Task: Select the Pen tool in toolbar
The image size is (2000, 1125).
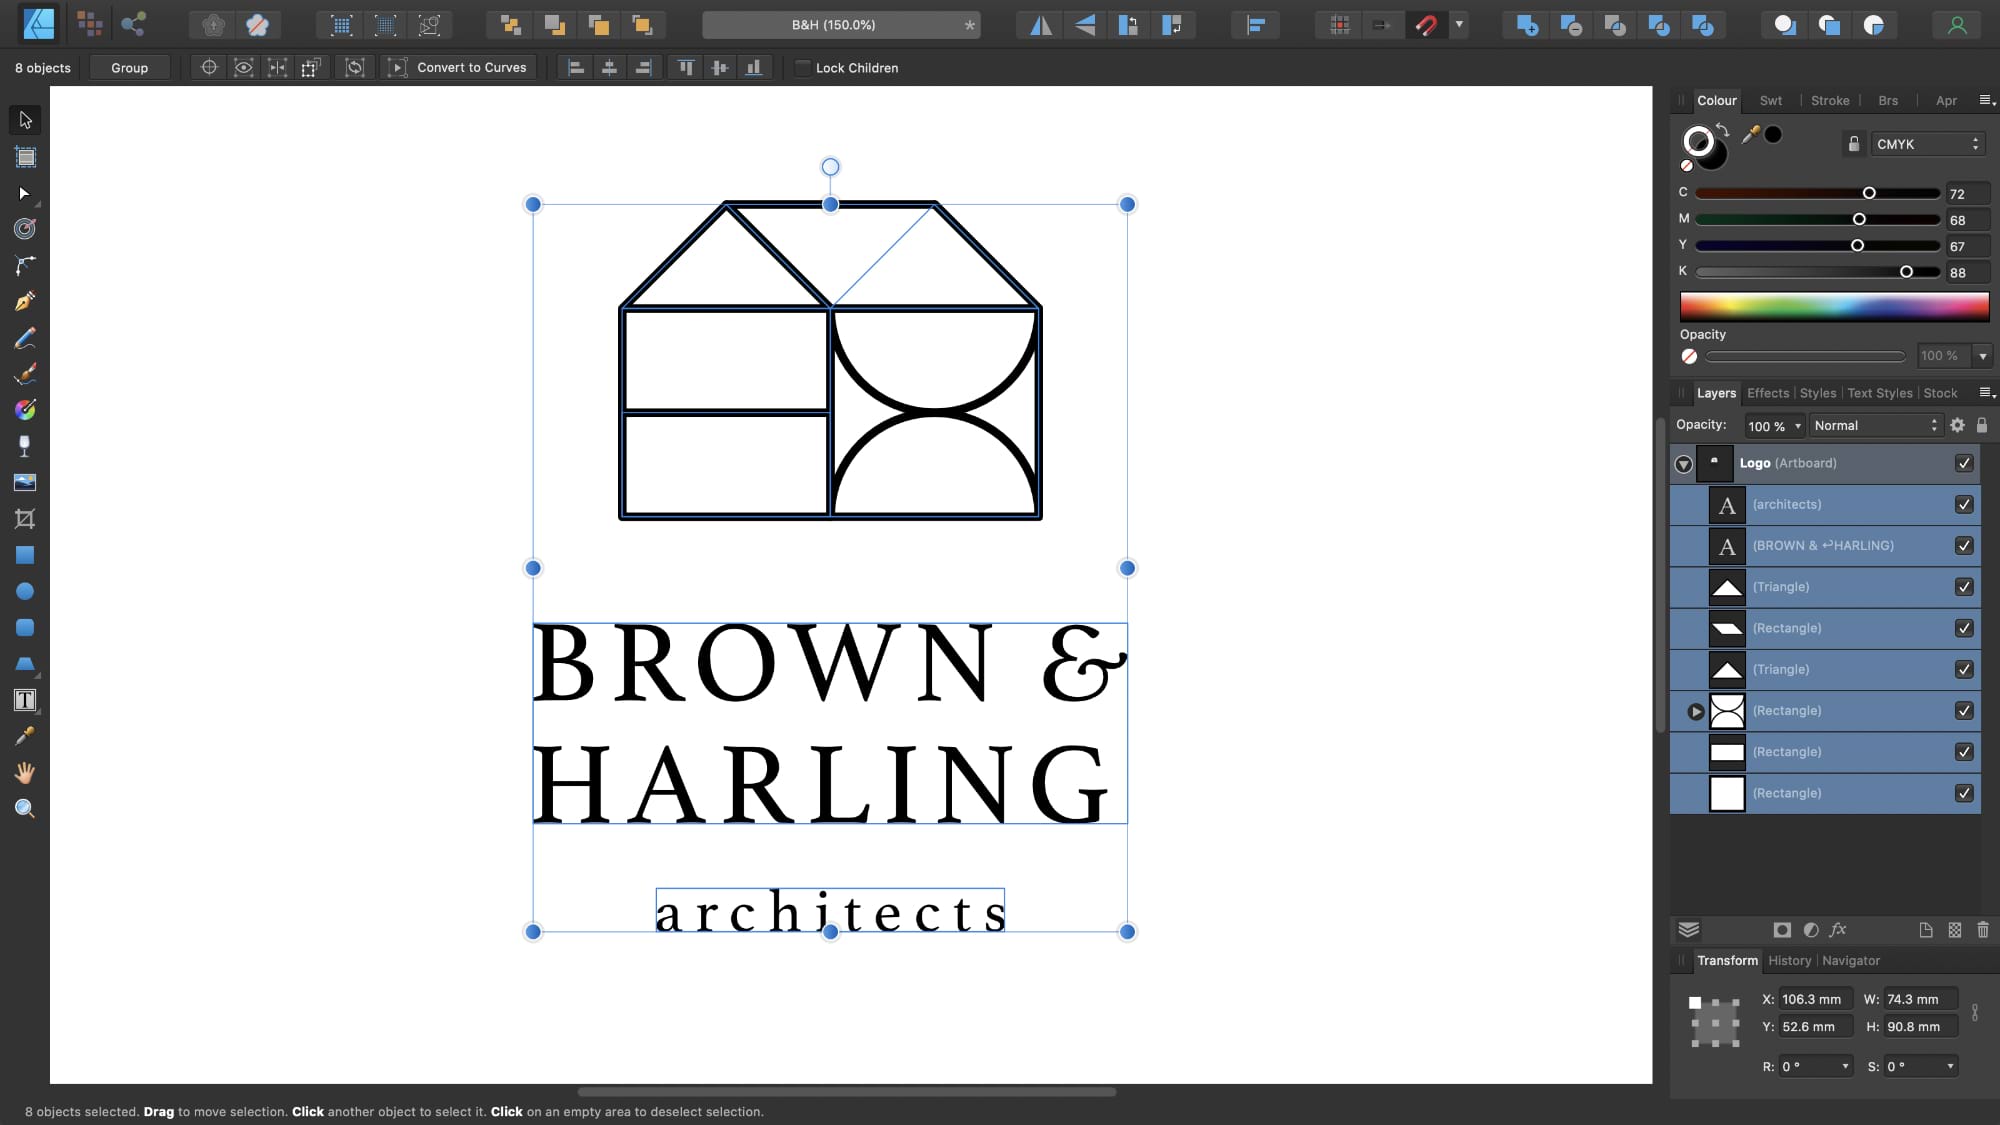Action: pyautogui.click(x=25, y=302)
